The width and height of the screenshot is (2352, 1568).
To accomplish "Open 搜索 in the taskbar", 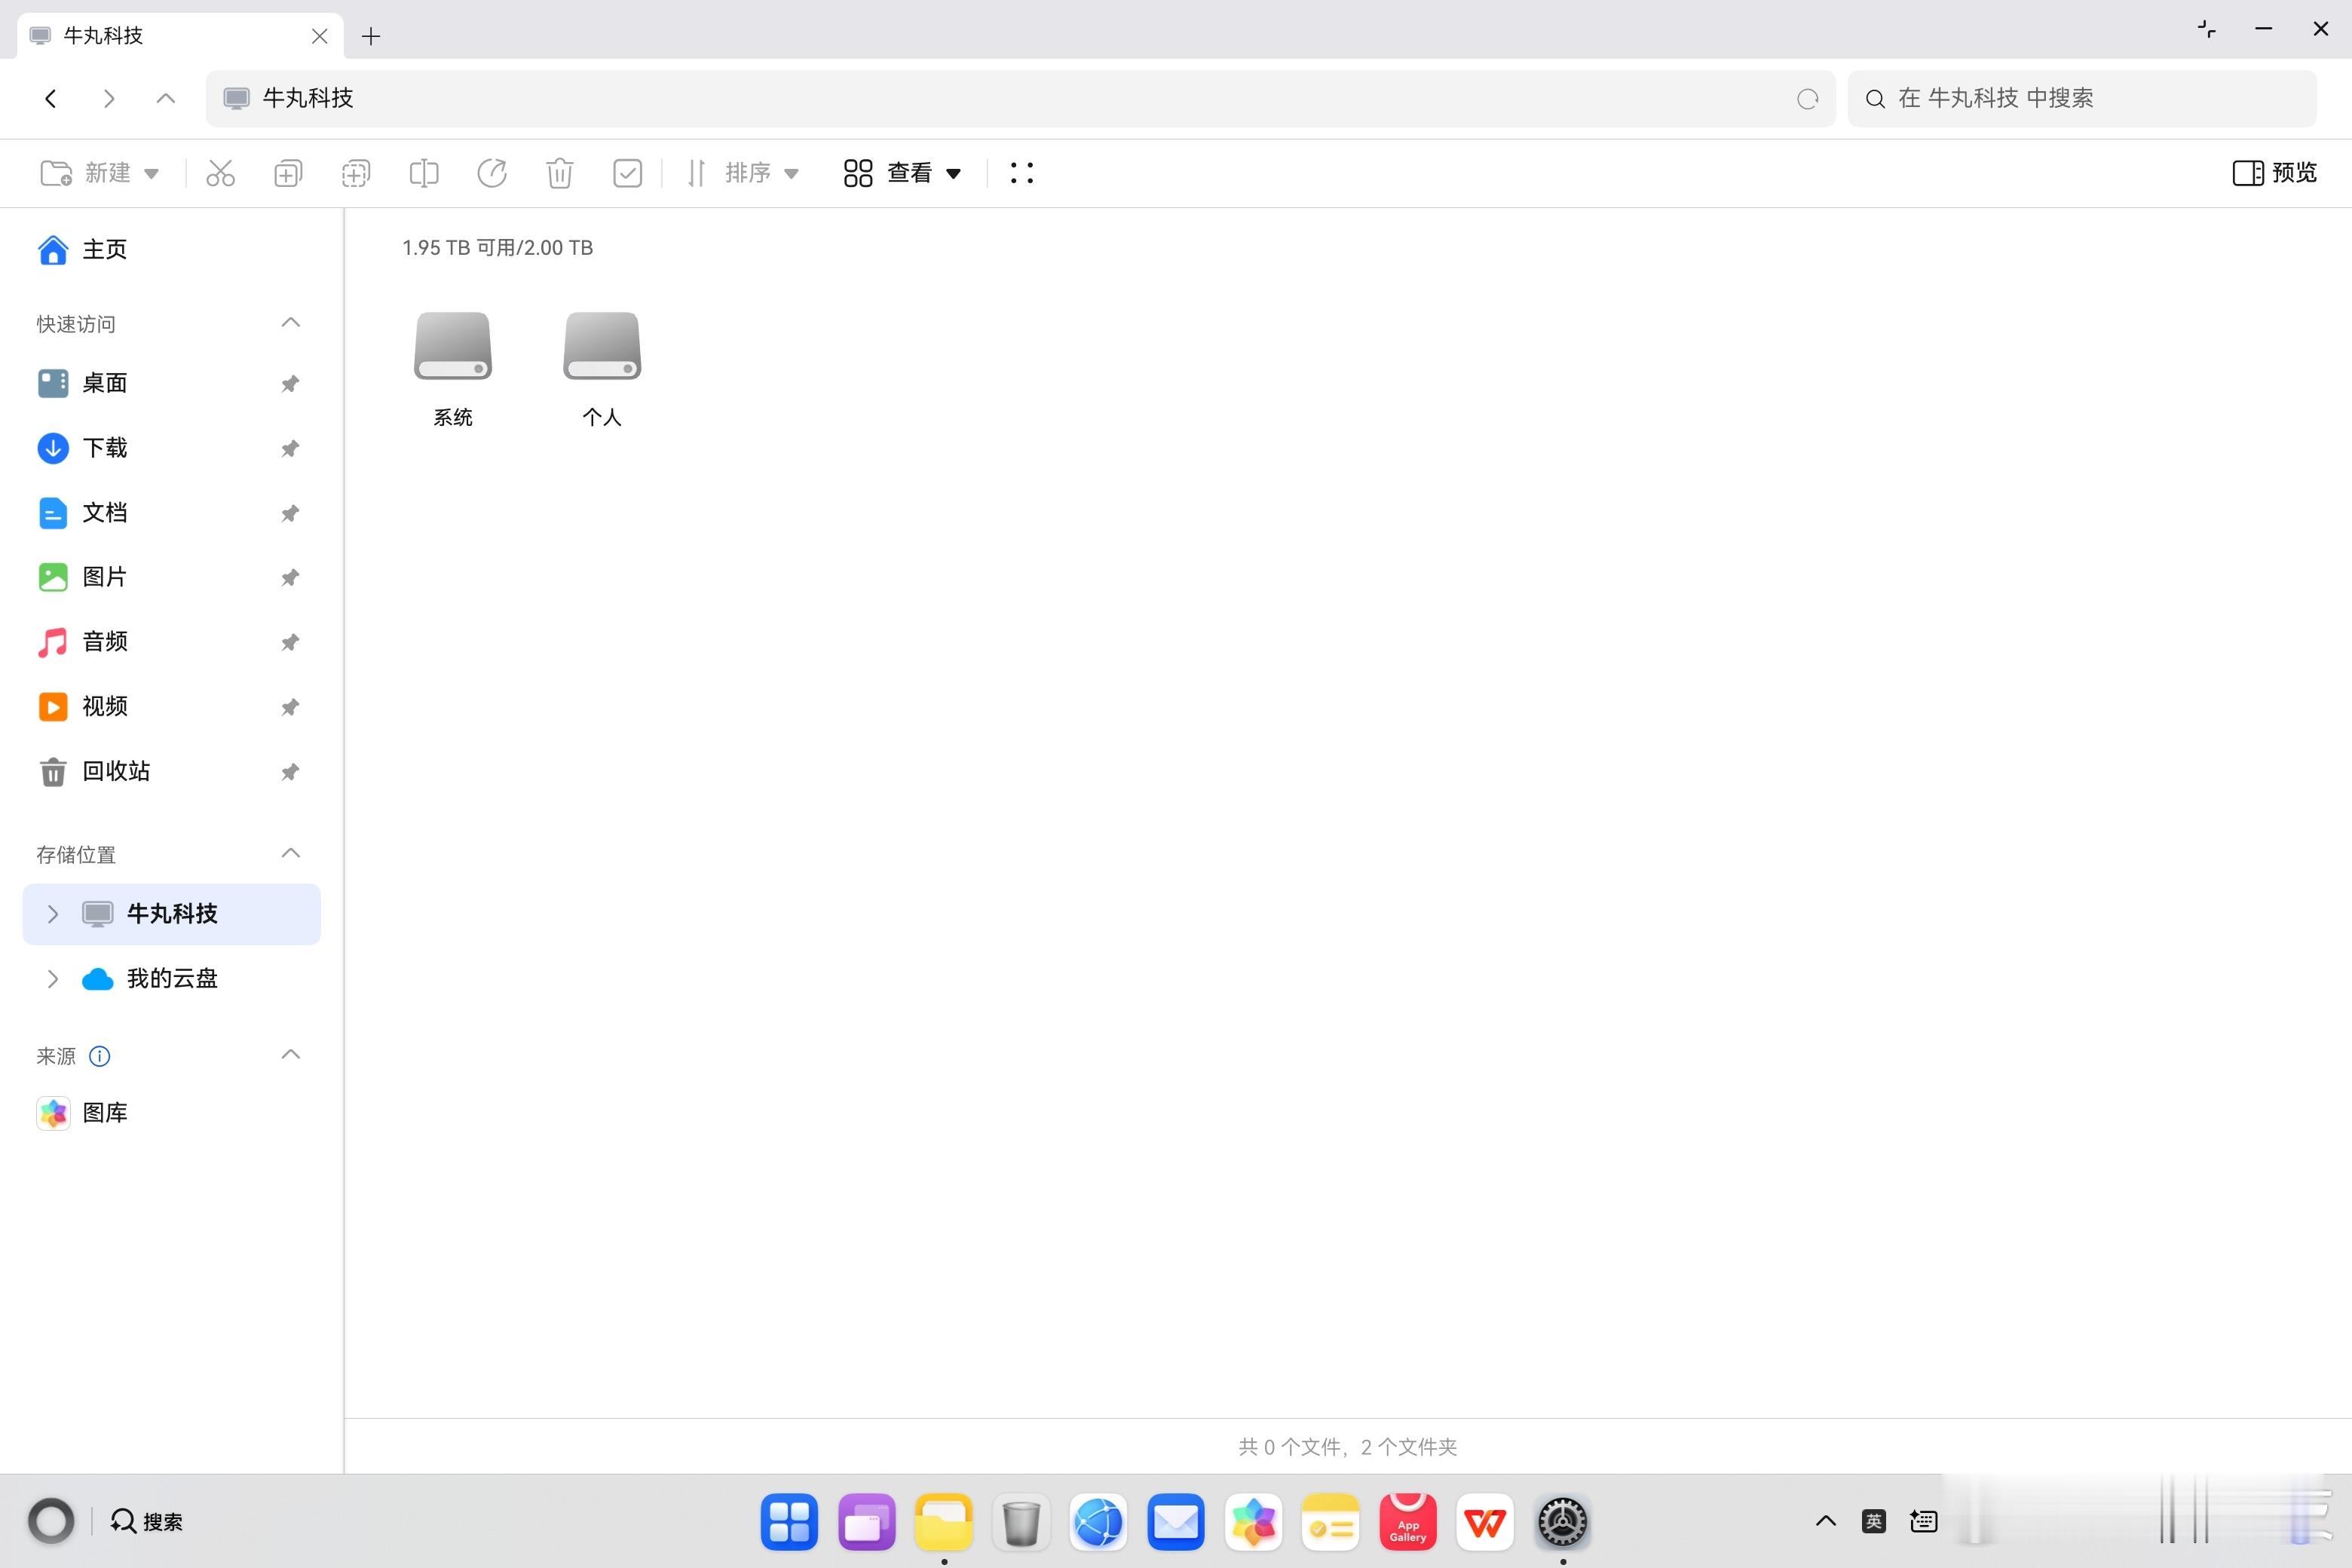I will 147,1522.
